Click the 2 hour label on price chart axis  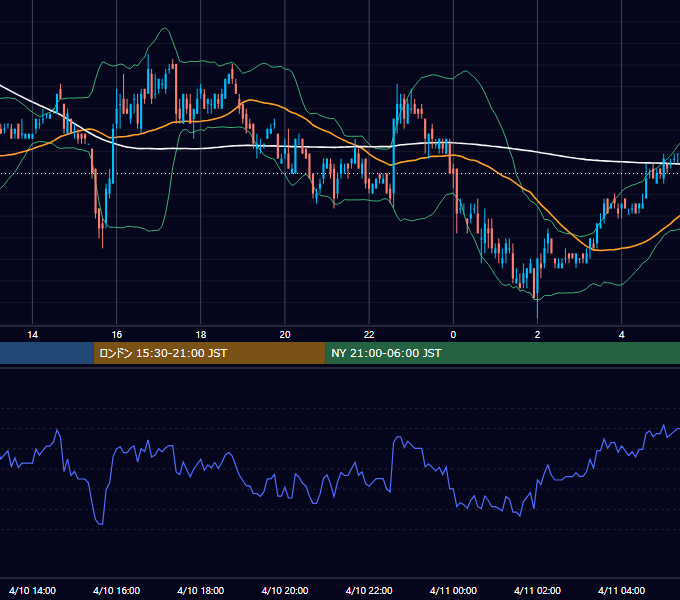pos(537,335)
